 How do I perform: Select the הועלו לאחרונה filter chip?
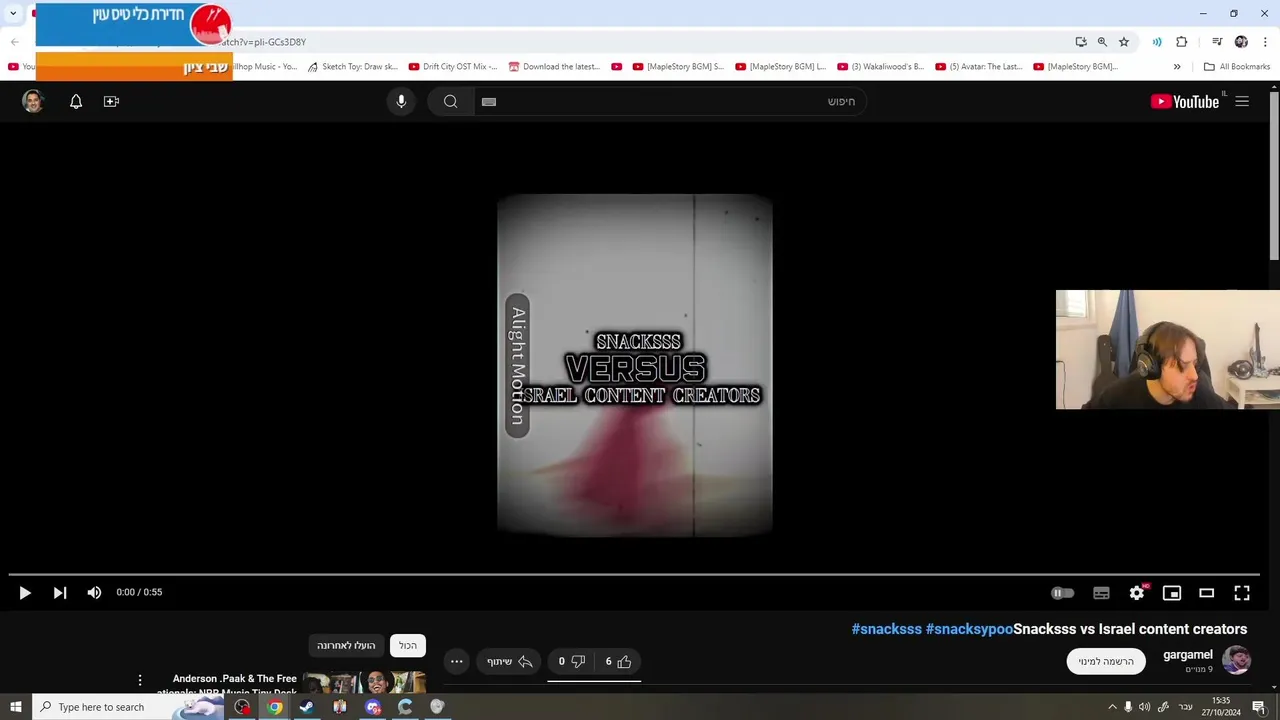346,645
